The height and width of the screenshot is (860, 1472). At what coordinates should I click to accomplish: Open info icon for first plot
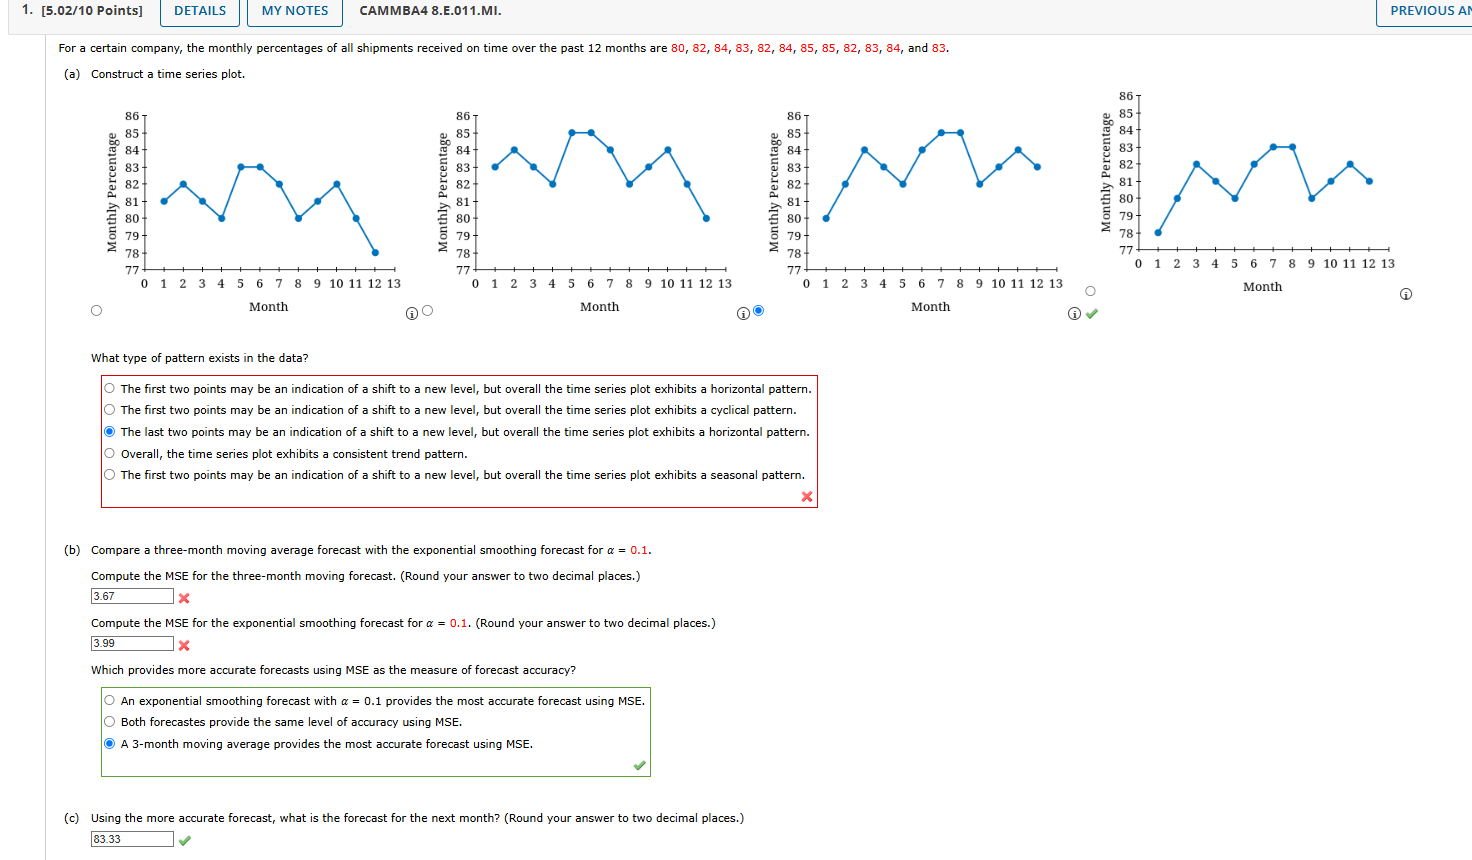(x=412, y=314)
